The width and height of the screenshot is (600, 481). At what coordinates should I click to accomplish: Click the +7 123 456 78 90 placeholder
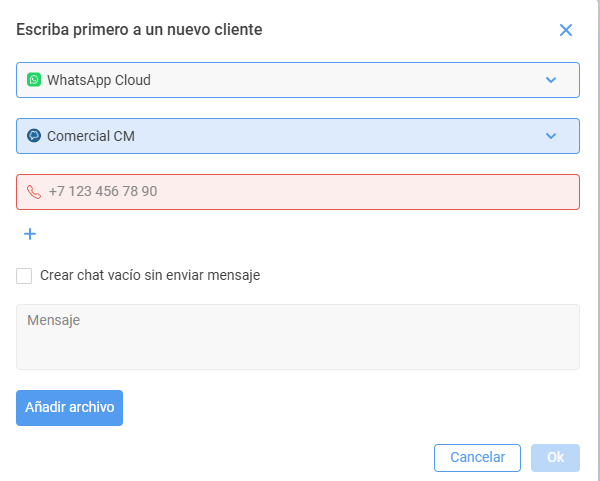[103, 191]
